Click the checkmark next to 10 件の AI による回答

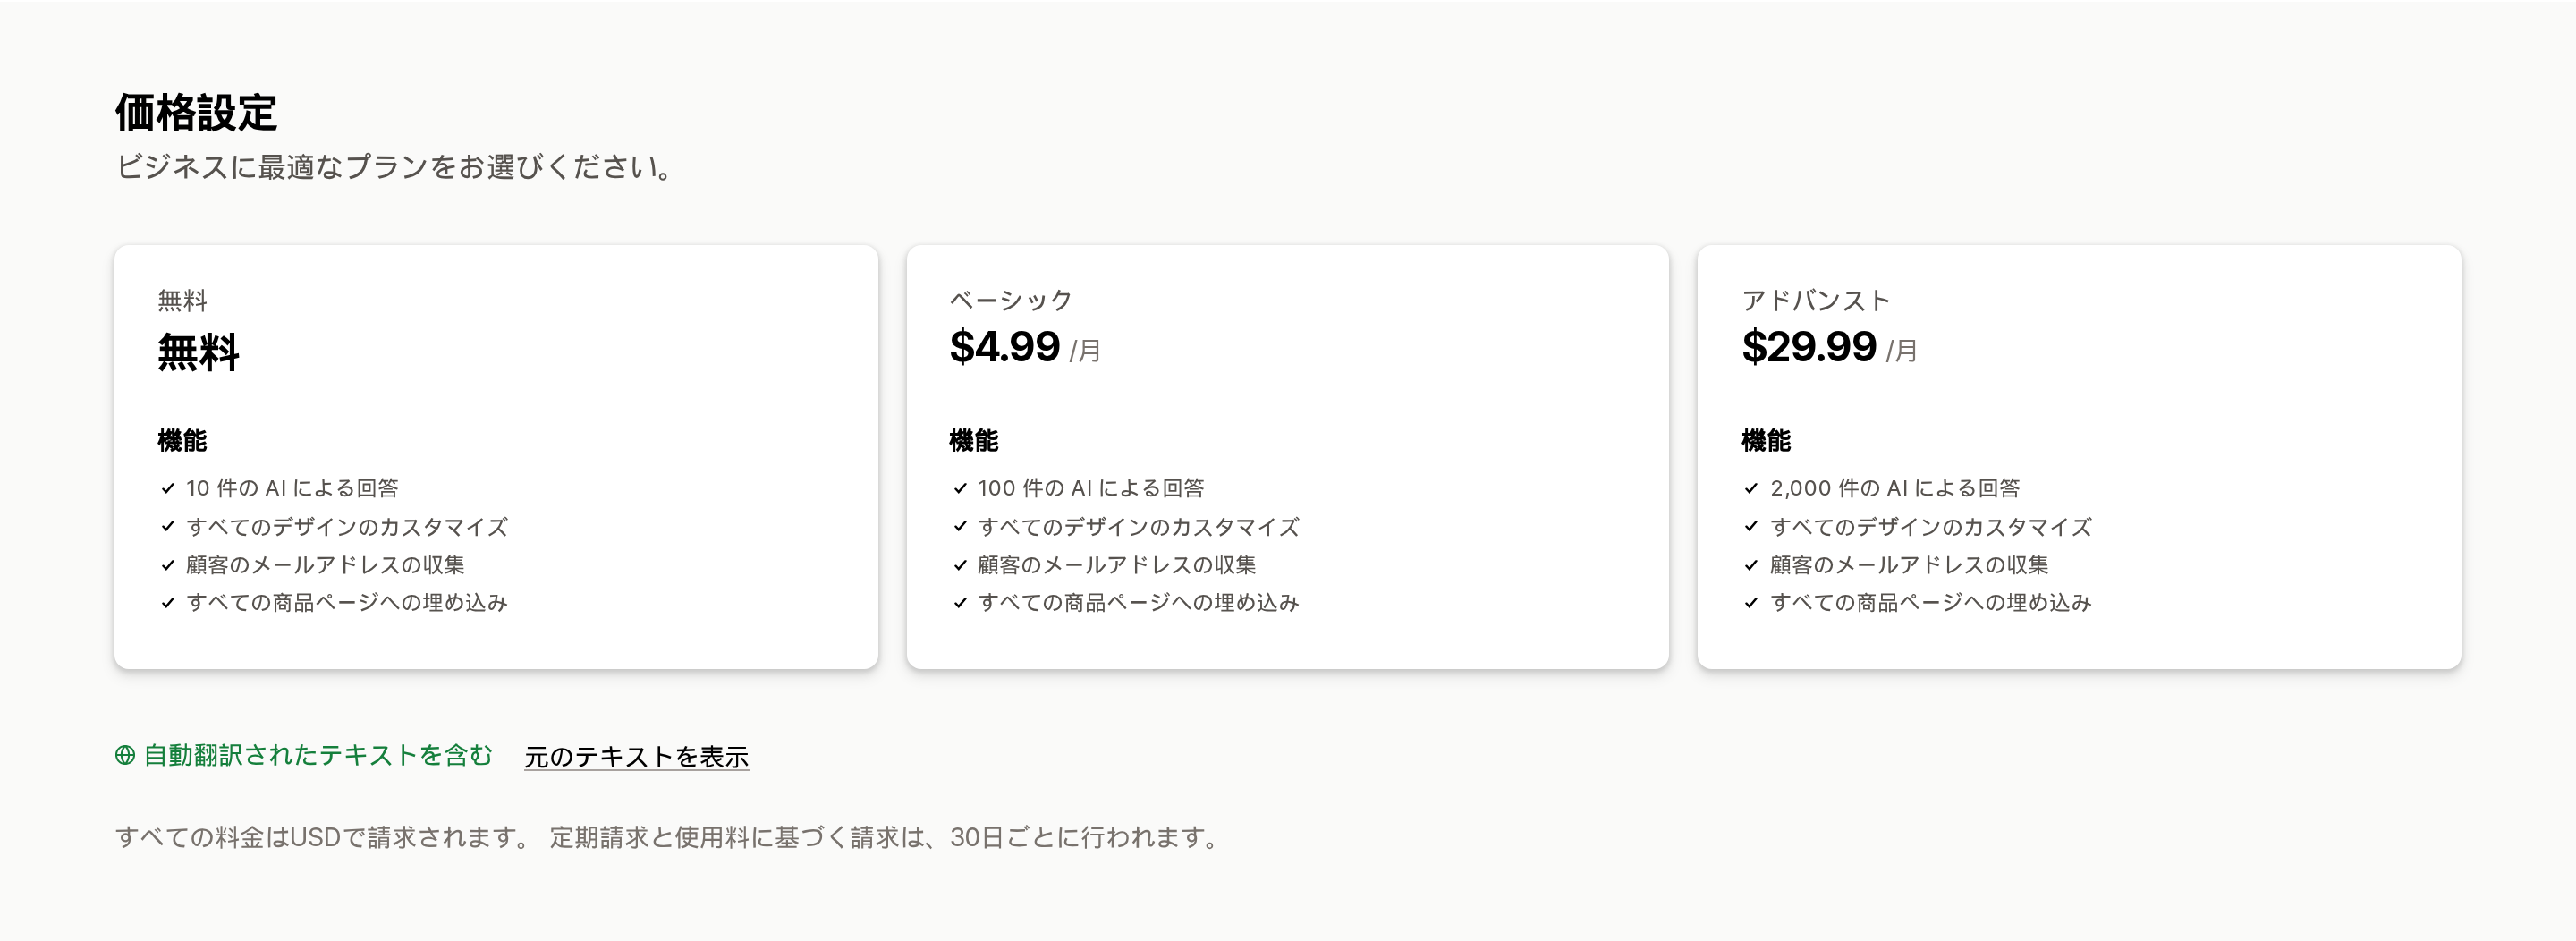tap(168, 488)
